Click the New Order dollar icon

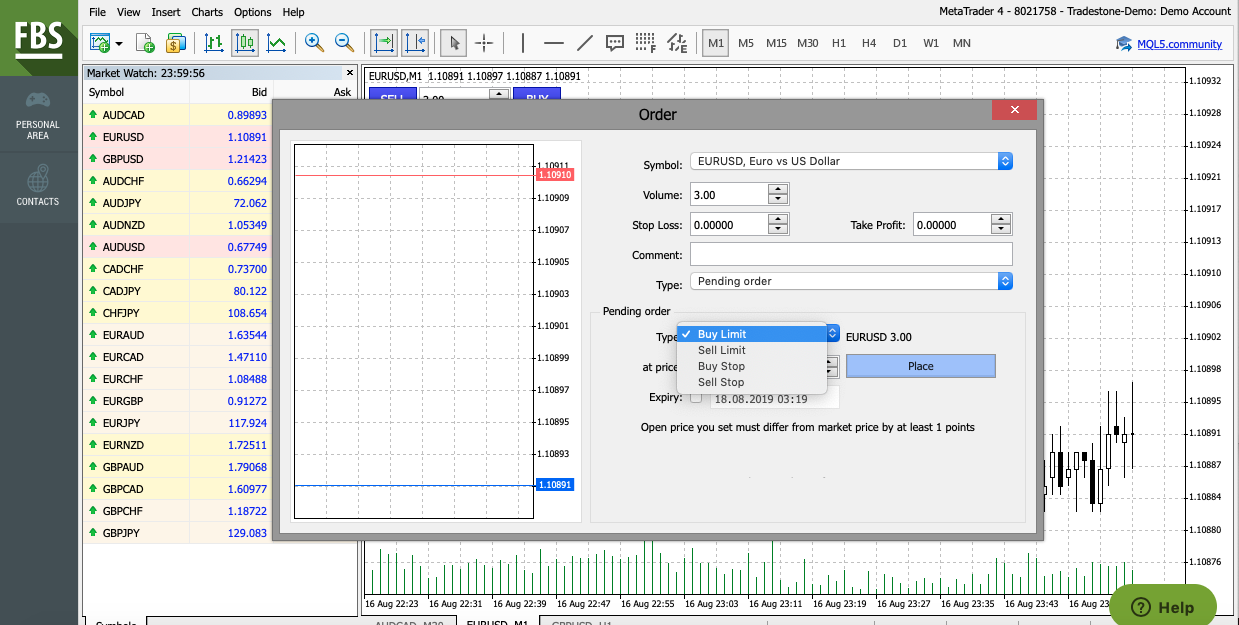176,43
